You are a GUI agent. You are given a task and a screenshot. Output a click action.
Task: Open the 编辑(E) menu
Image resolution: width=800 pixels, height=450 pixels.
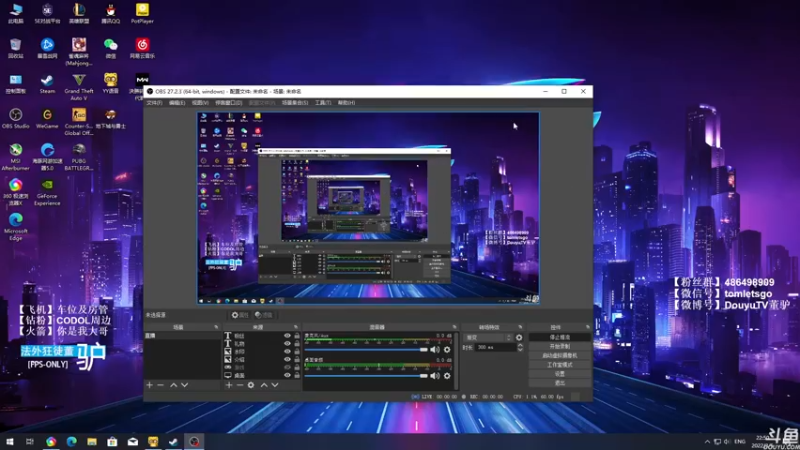(x=177, y=103)
